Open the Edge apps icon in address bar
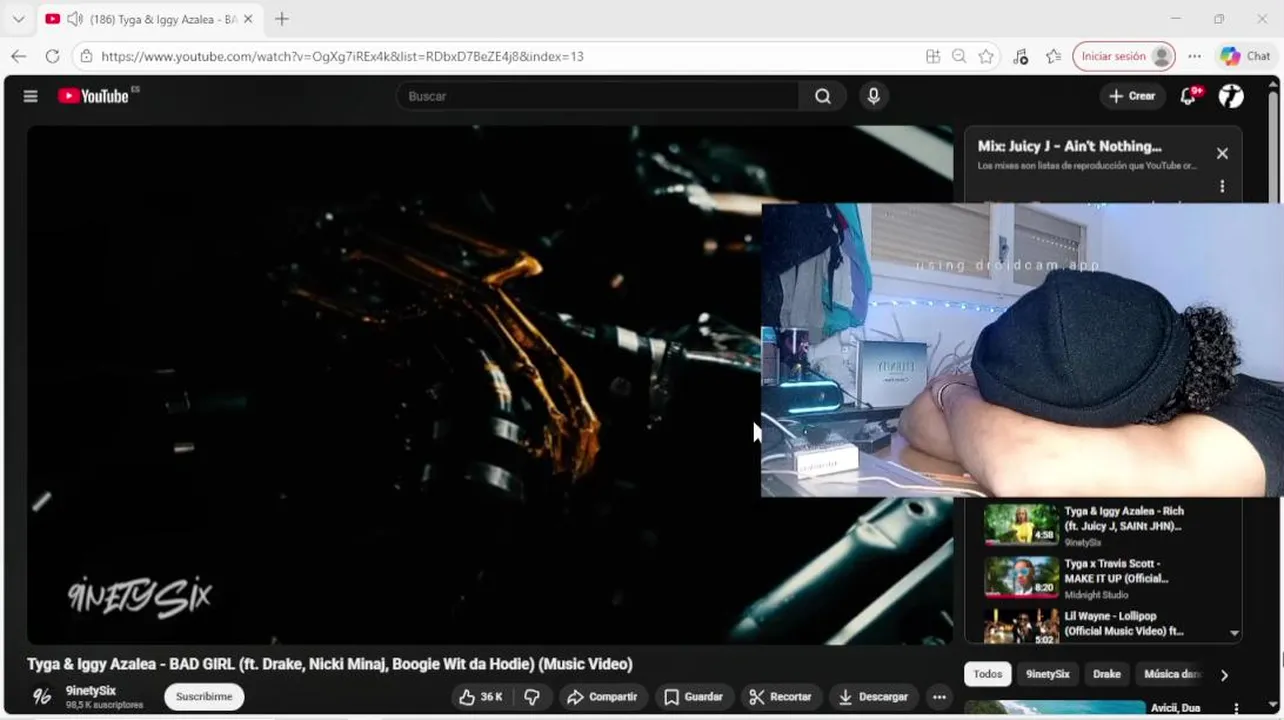The image size is (1284, 720). (x=933, y=56)
